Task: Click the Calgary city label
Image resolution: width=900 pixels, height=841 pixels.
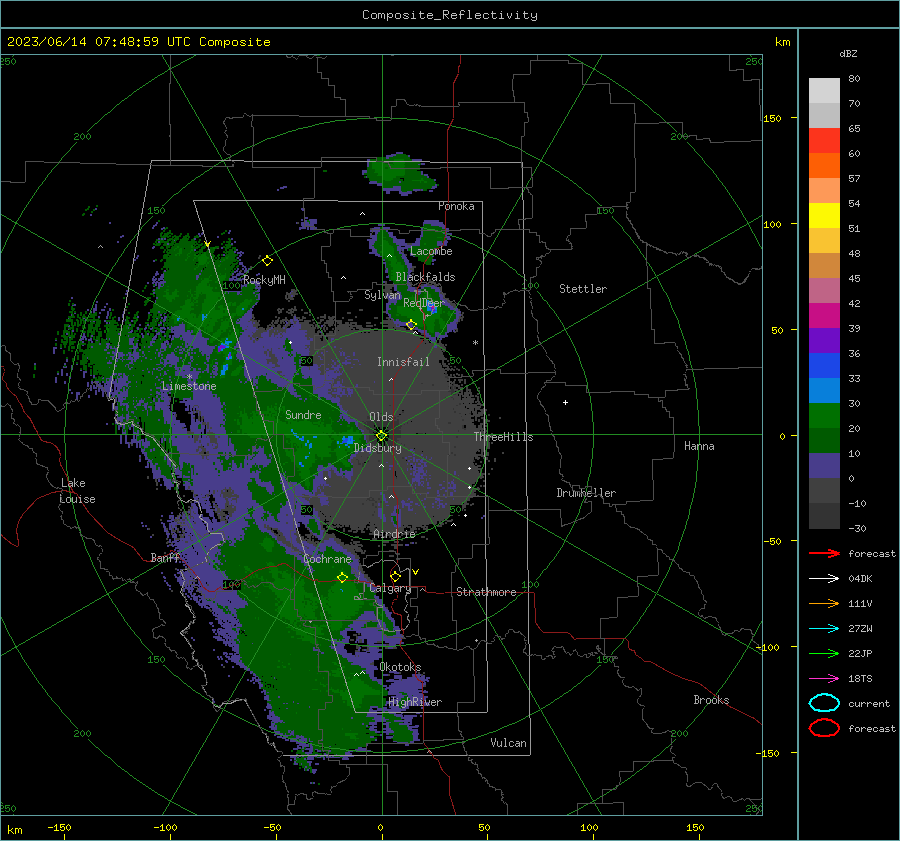Action: (x=390, y=588)
